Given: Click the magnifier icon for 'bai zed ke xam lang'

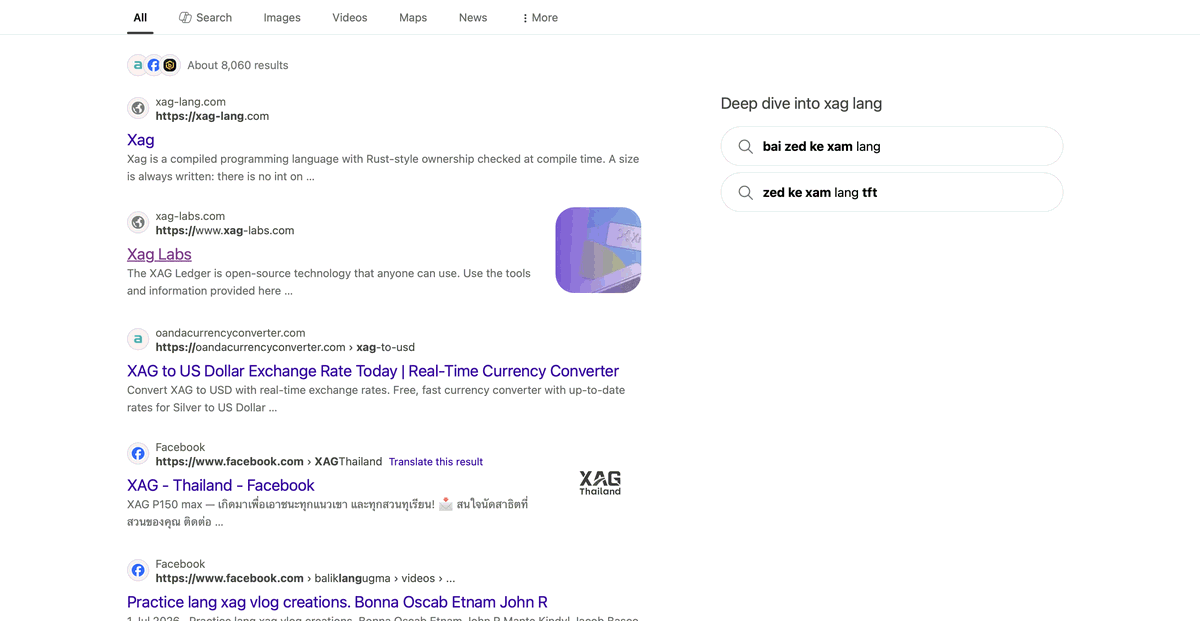Looking at the screenshot, I should pyautogui.click(x=745, y=146).
